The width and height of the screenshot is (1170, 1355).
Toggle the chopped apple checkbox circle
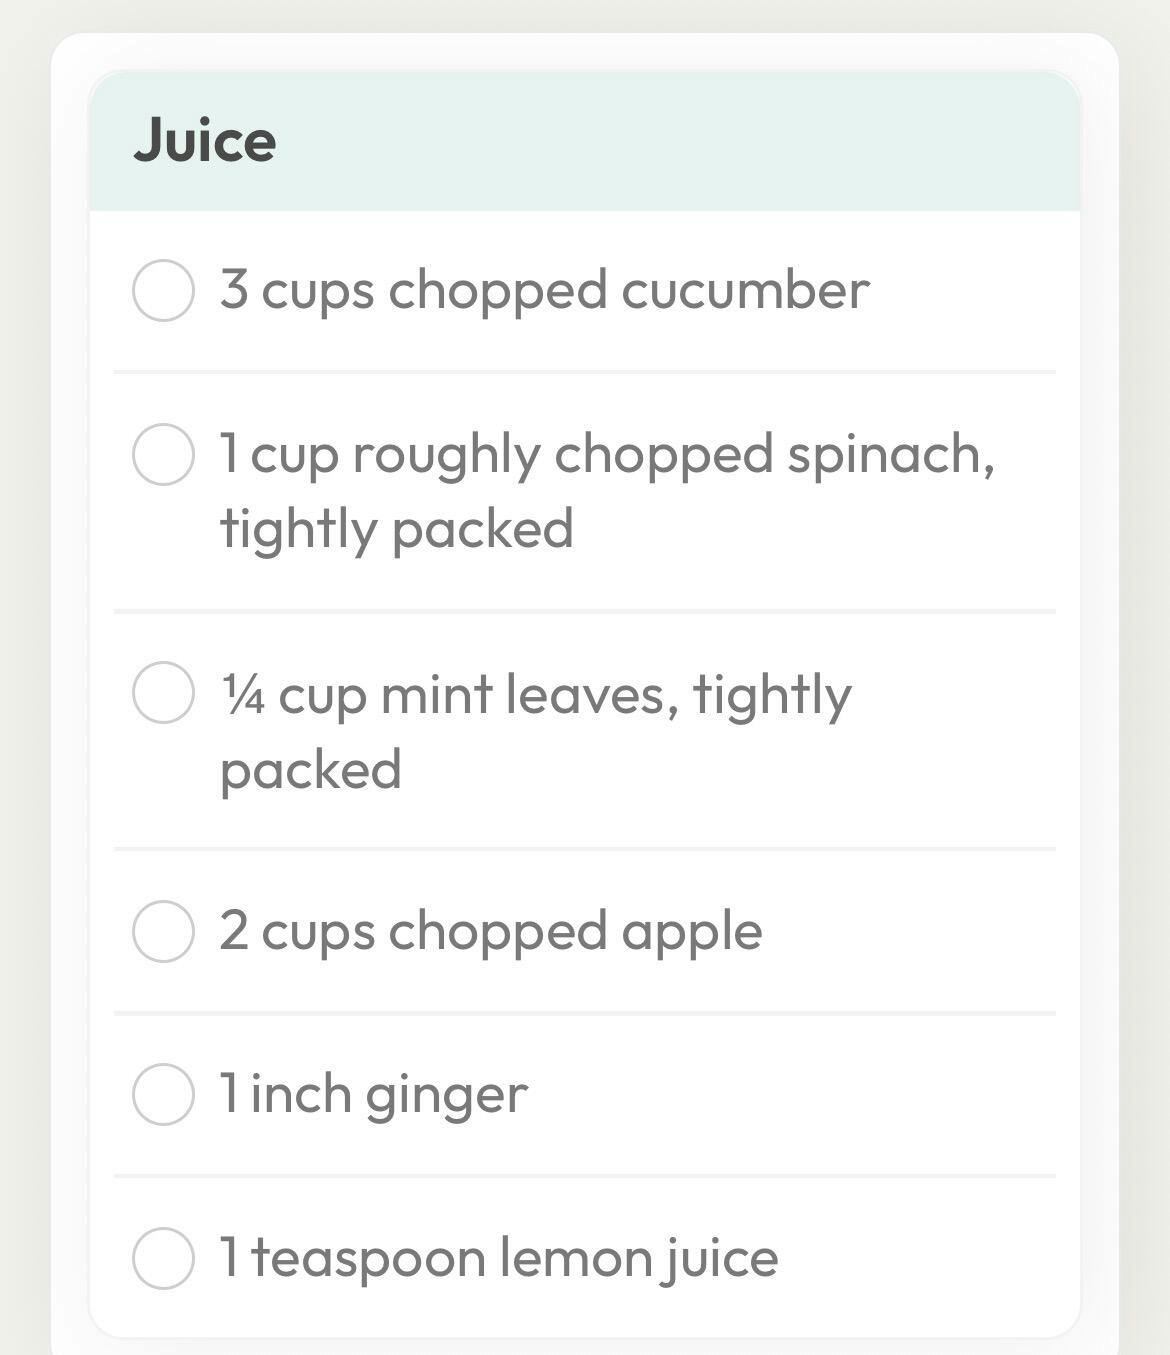click(x=163, y=931)
